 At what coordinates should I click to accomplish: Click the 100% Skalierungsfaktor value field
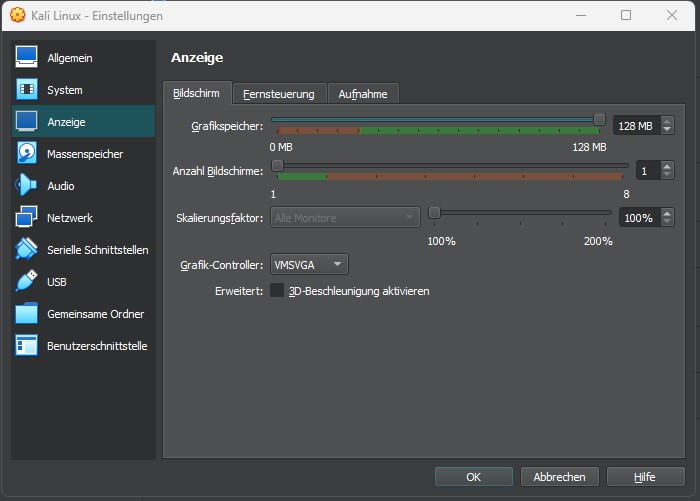639,218
